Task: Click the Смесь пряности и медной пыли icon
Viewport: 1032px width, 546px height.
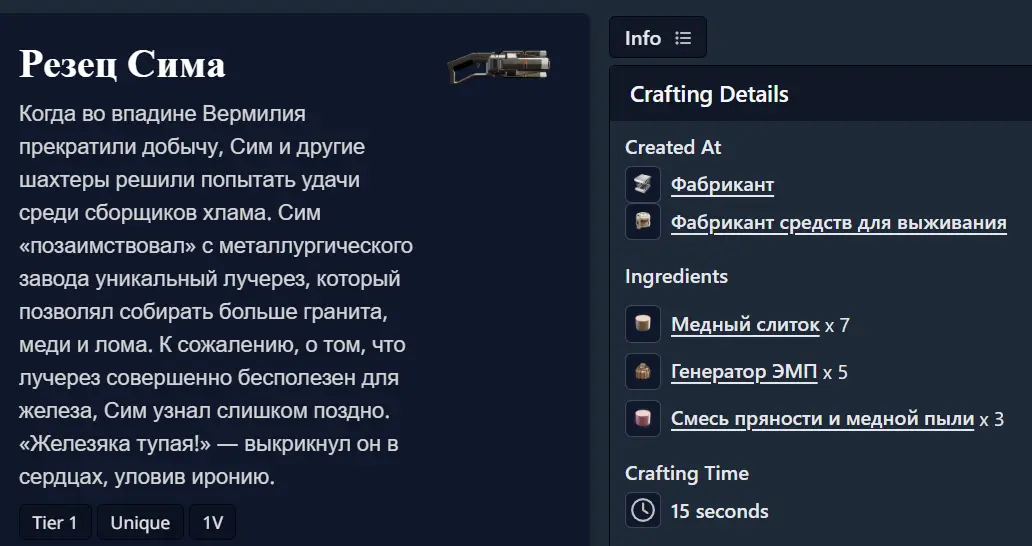Action: pos(643,418)
